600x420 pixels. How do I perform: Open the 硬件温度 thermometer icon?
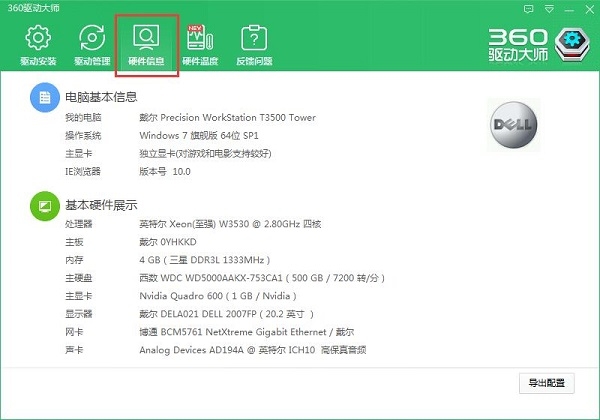coord(200,38)
